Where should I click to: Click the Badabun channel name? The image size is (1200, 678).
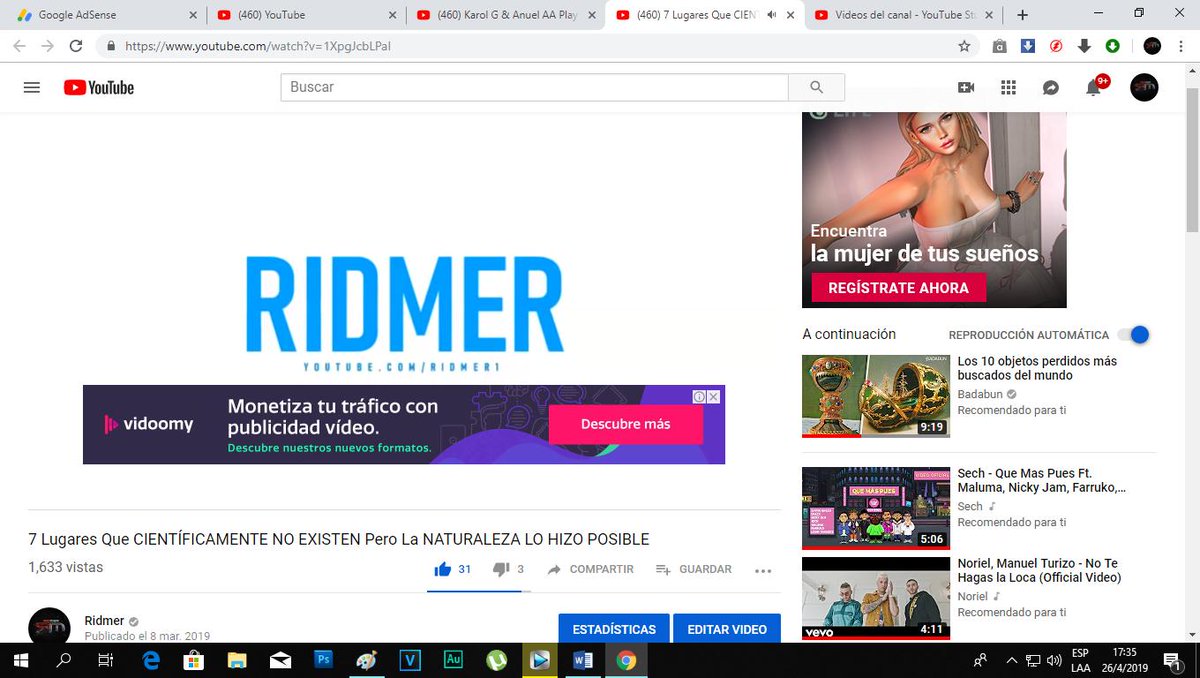pyautogui.click(x=980, y=394)
